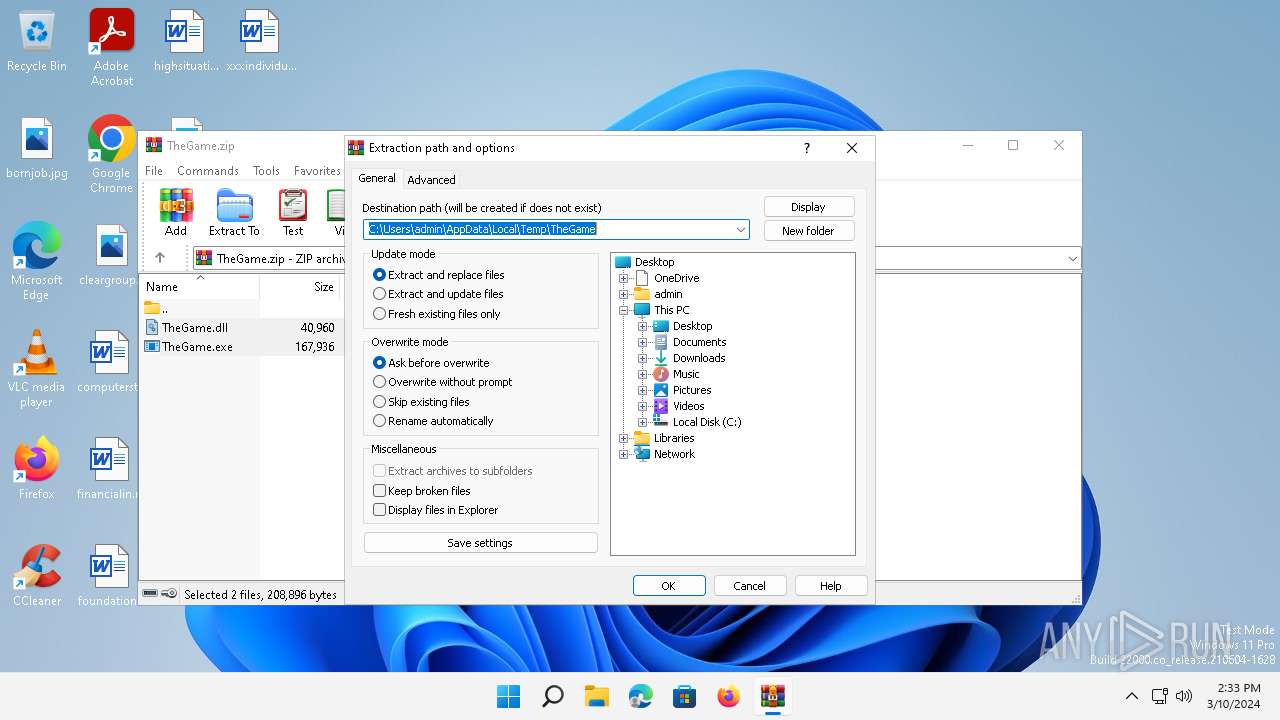Click the Help button in dialog
This screenshot has width=1280, height=720.
pos(830,586)
